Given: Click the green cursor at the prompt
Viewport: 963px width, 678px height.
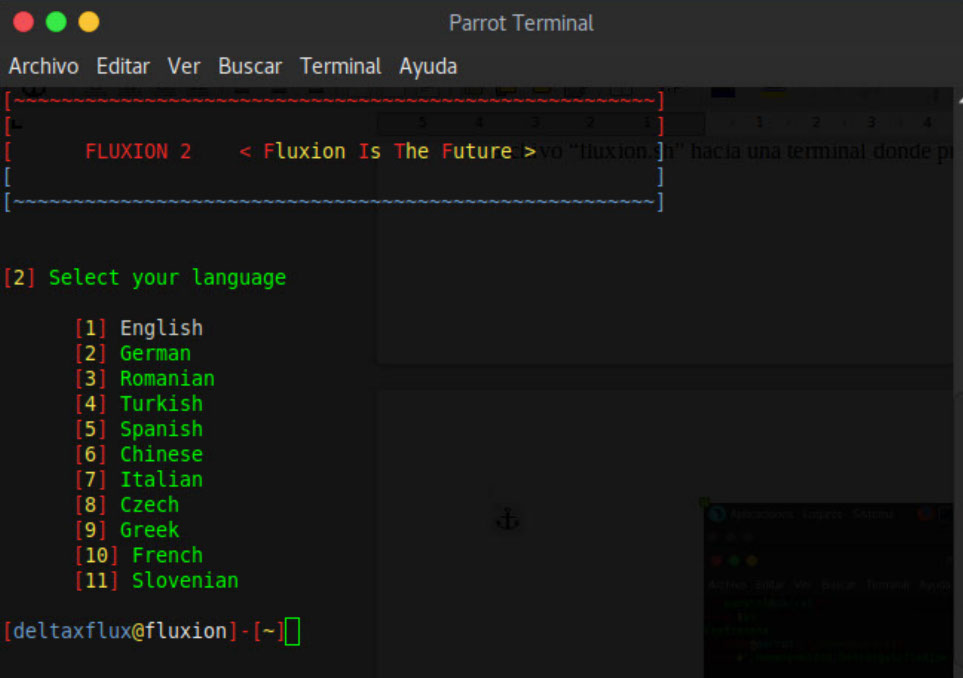Looking at the screenshot, I should tap(292, 631).
